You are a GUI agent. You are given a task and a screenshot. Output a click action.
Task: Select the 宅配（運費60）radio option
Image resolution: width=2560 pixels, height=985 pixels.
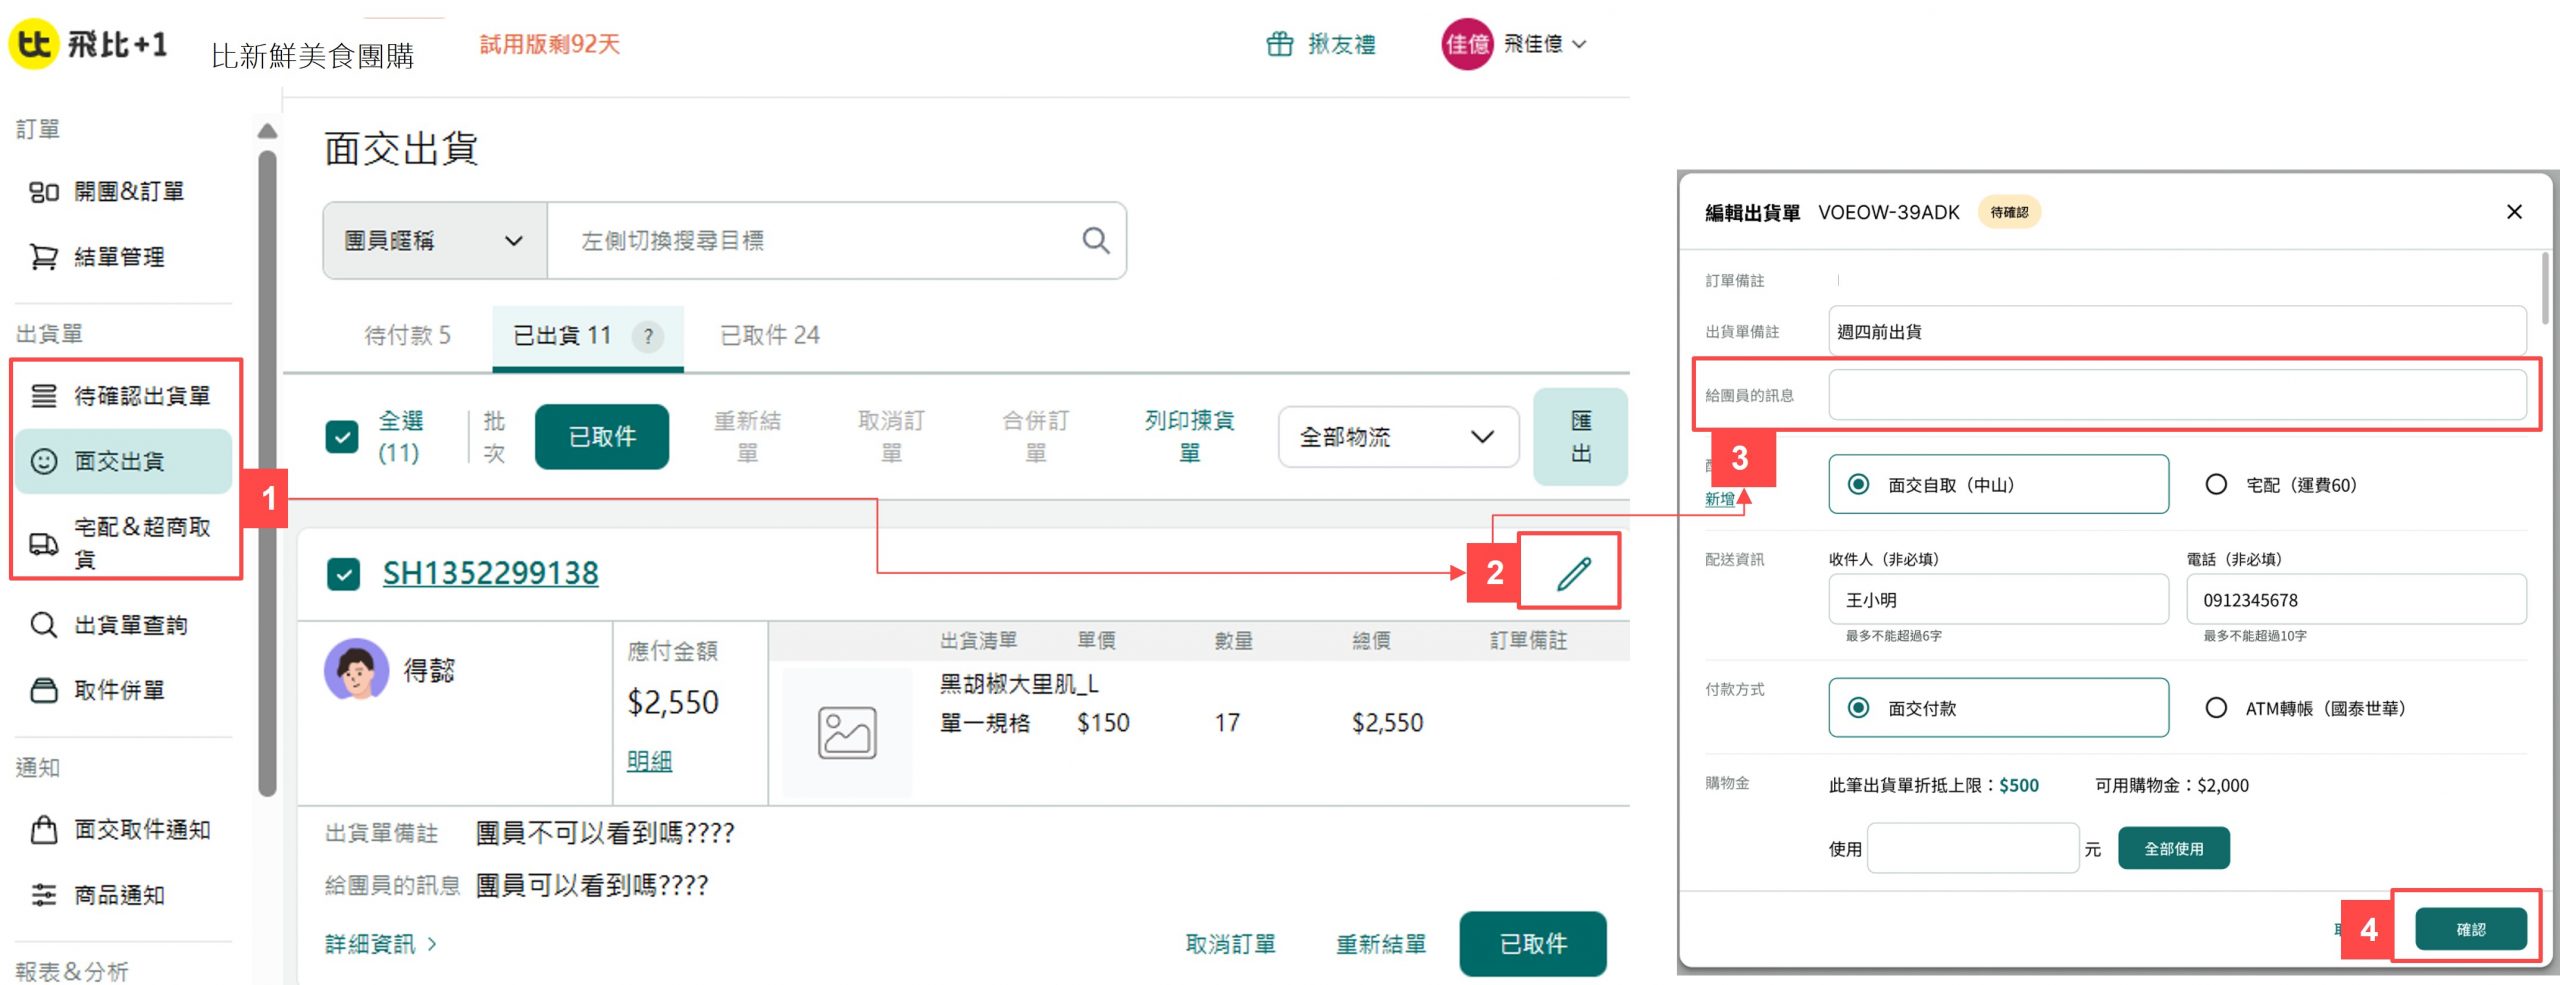coord(2216,485)
